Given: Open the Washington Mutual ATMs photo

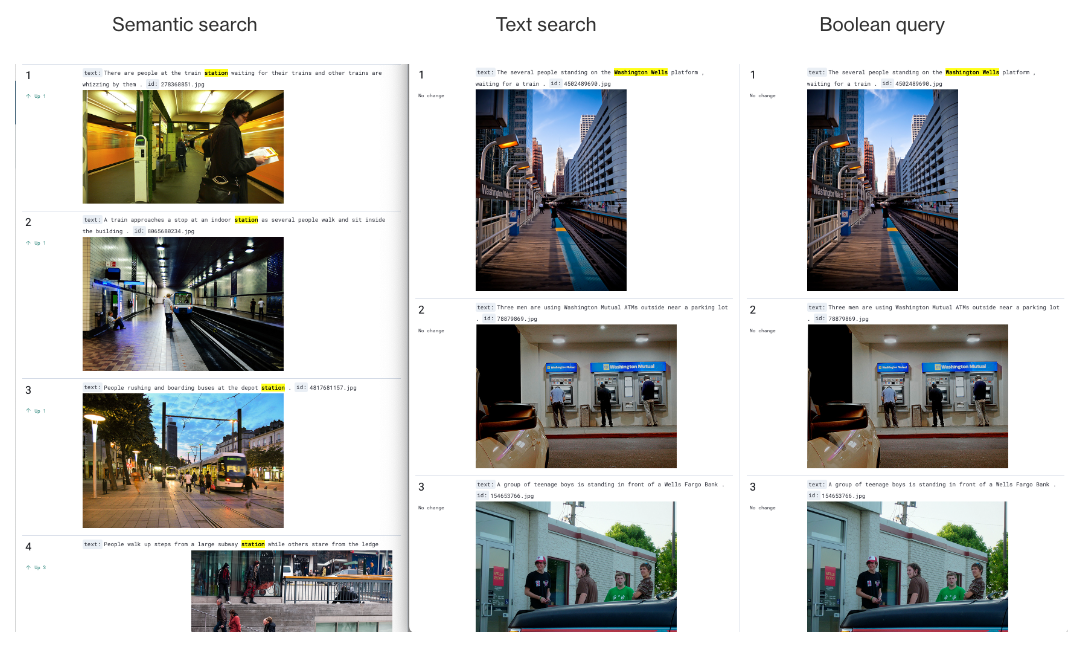Looking at the screenshot, I should [x=576, y=396].
